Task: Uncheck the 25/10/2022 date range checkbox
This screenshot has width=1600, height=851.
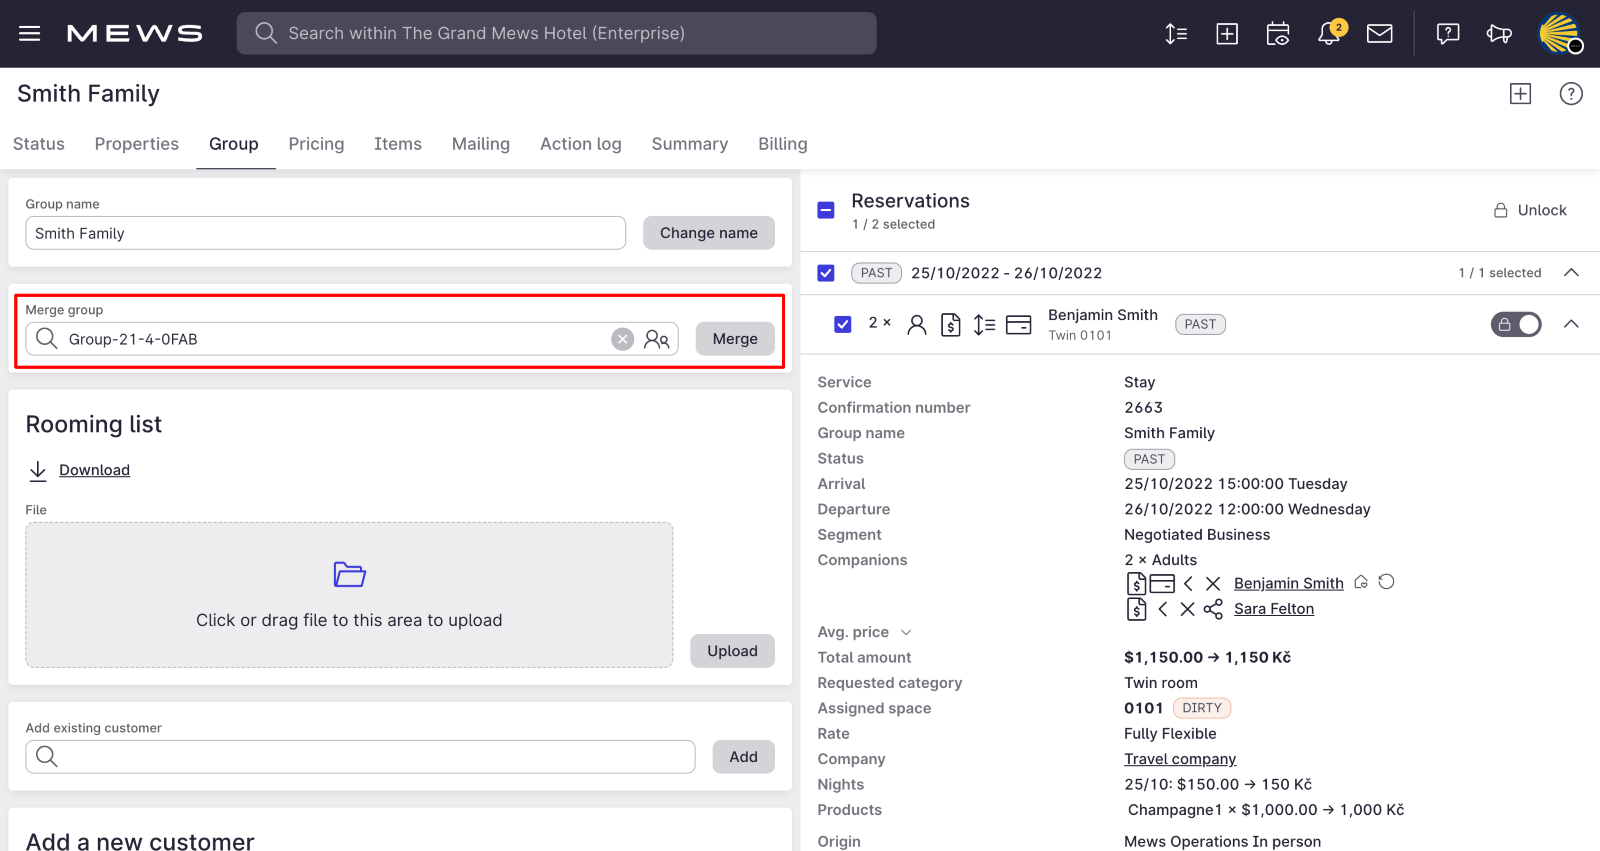Action: coord(826,273)
